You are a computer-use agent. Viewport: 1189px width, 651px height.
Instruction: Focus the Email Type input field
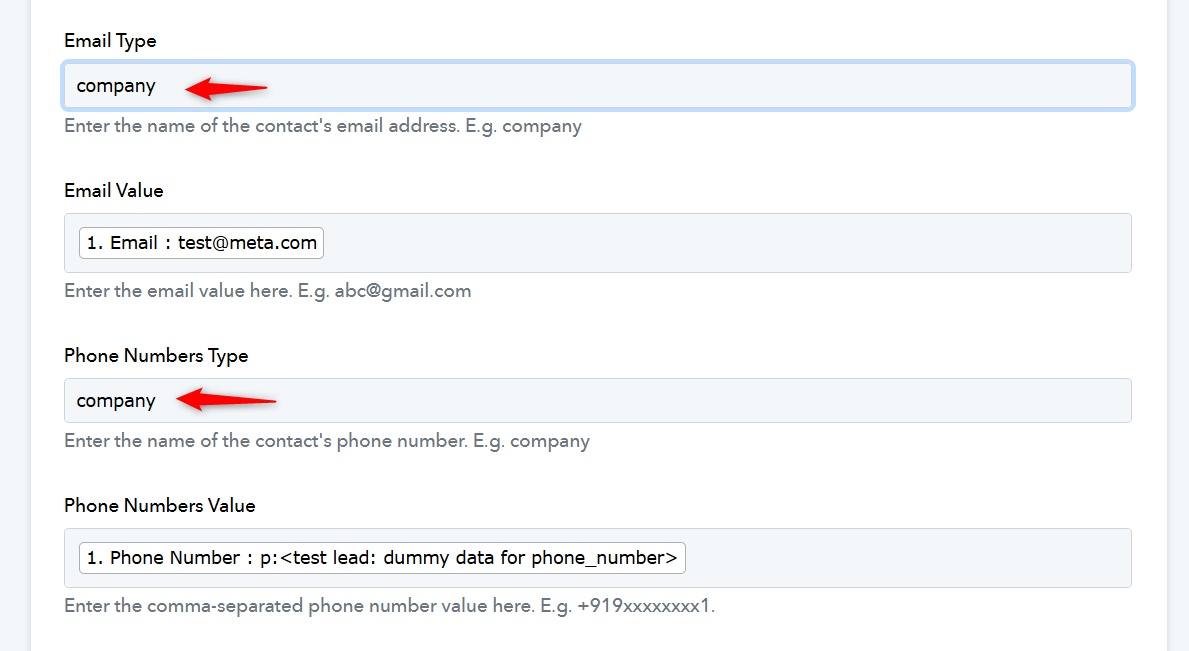700,86
